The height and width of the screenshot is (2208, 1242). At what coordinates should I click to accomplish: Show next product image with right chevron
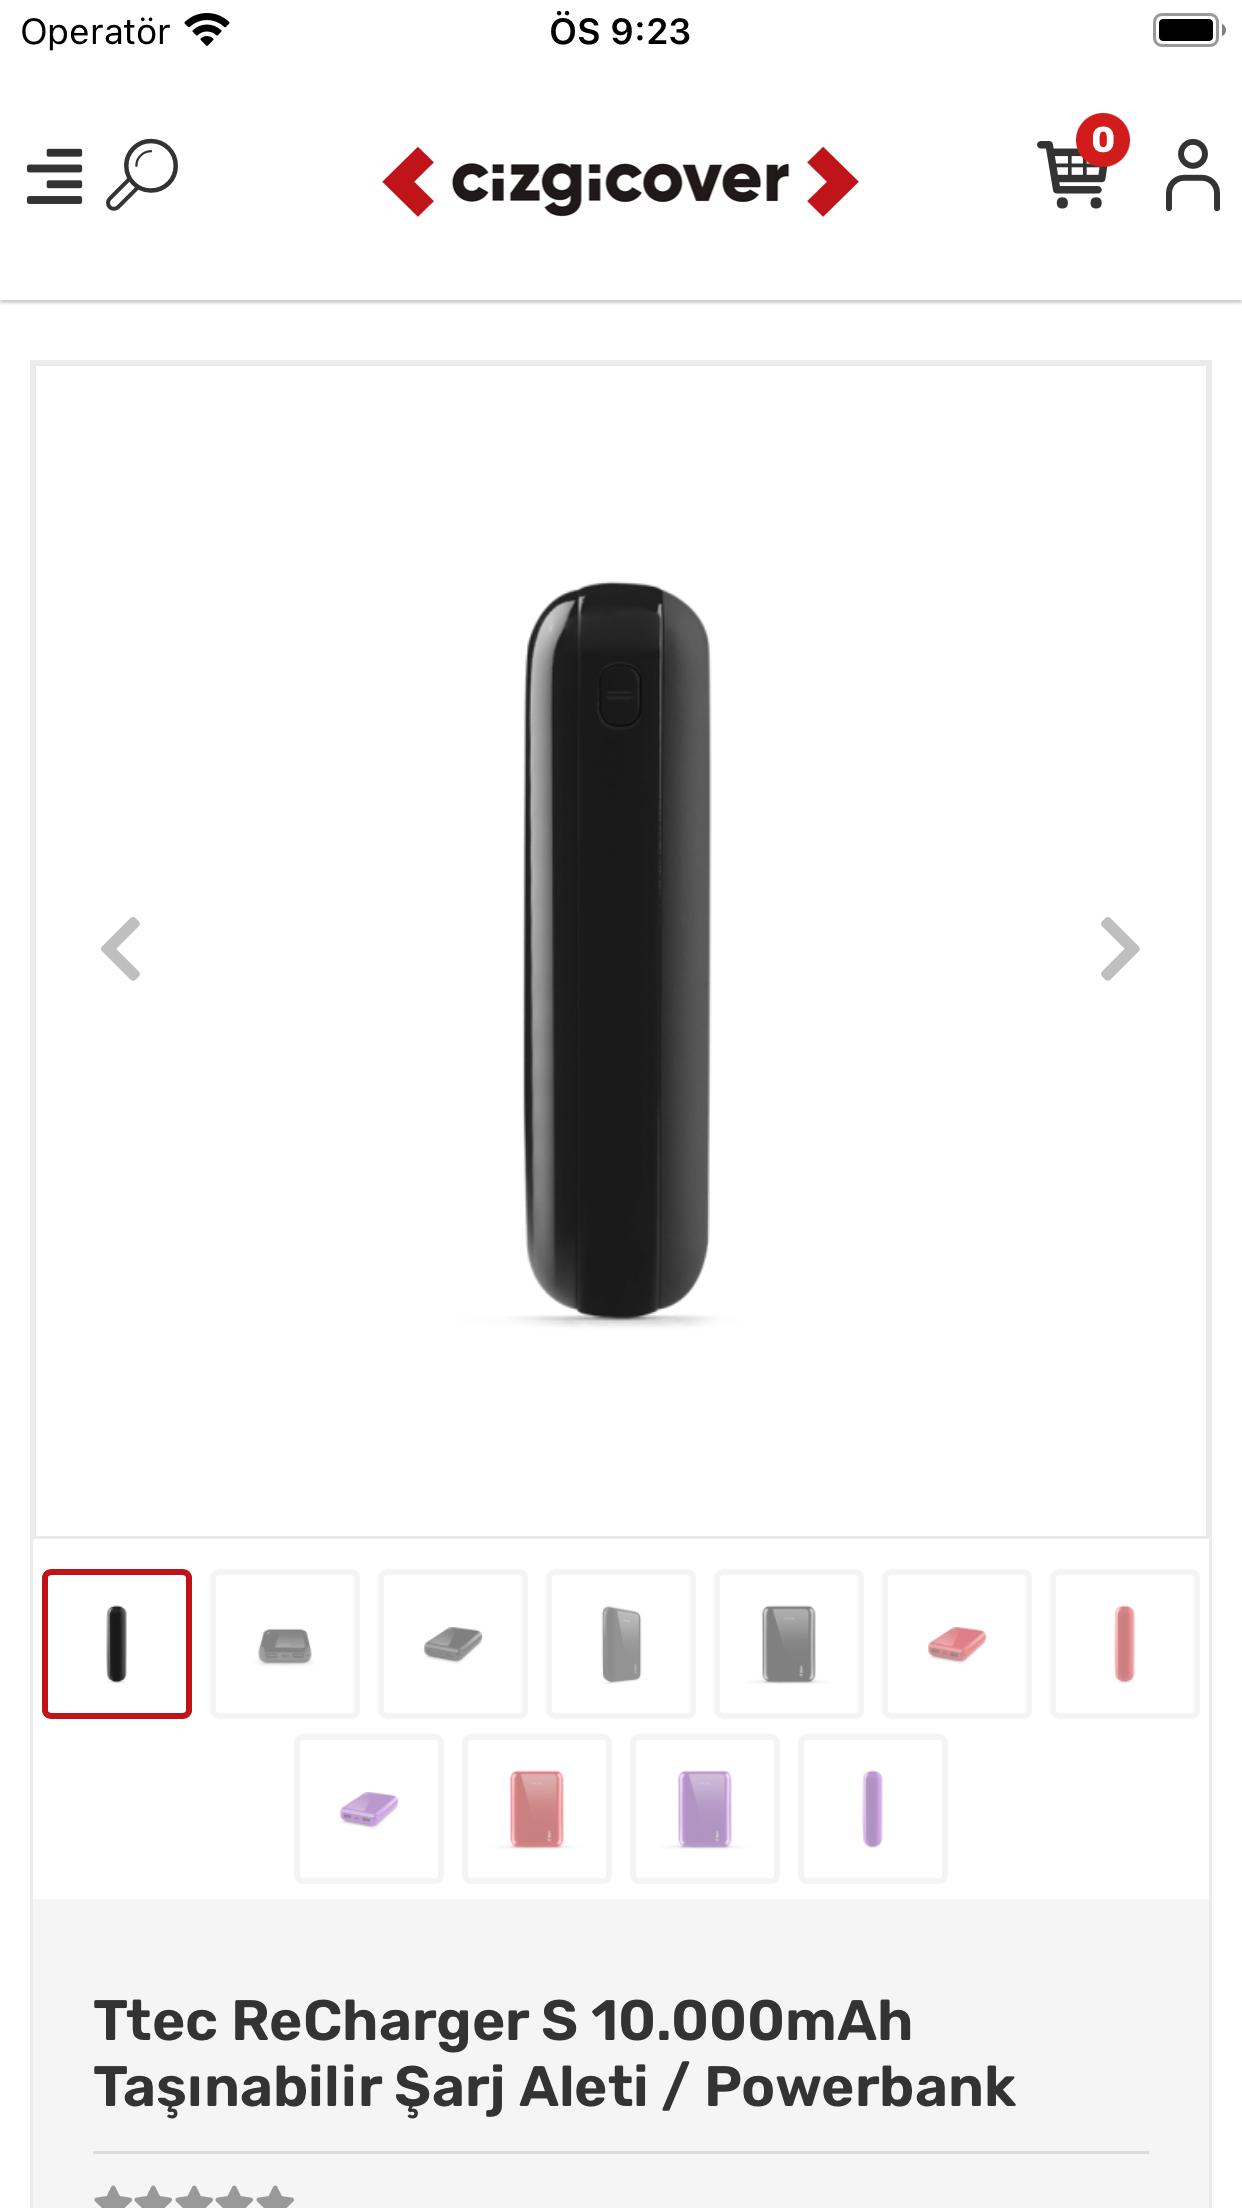[1120, 948]
